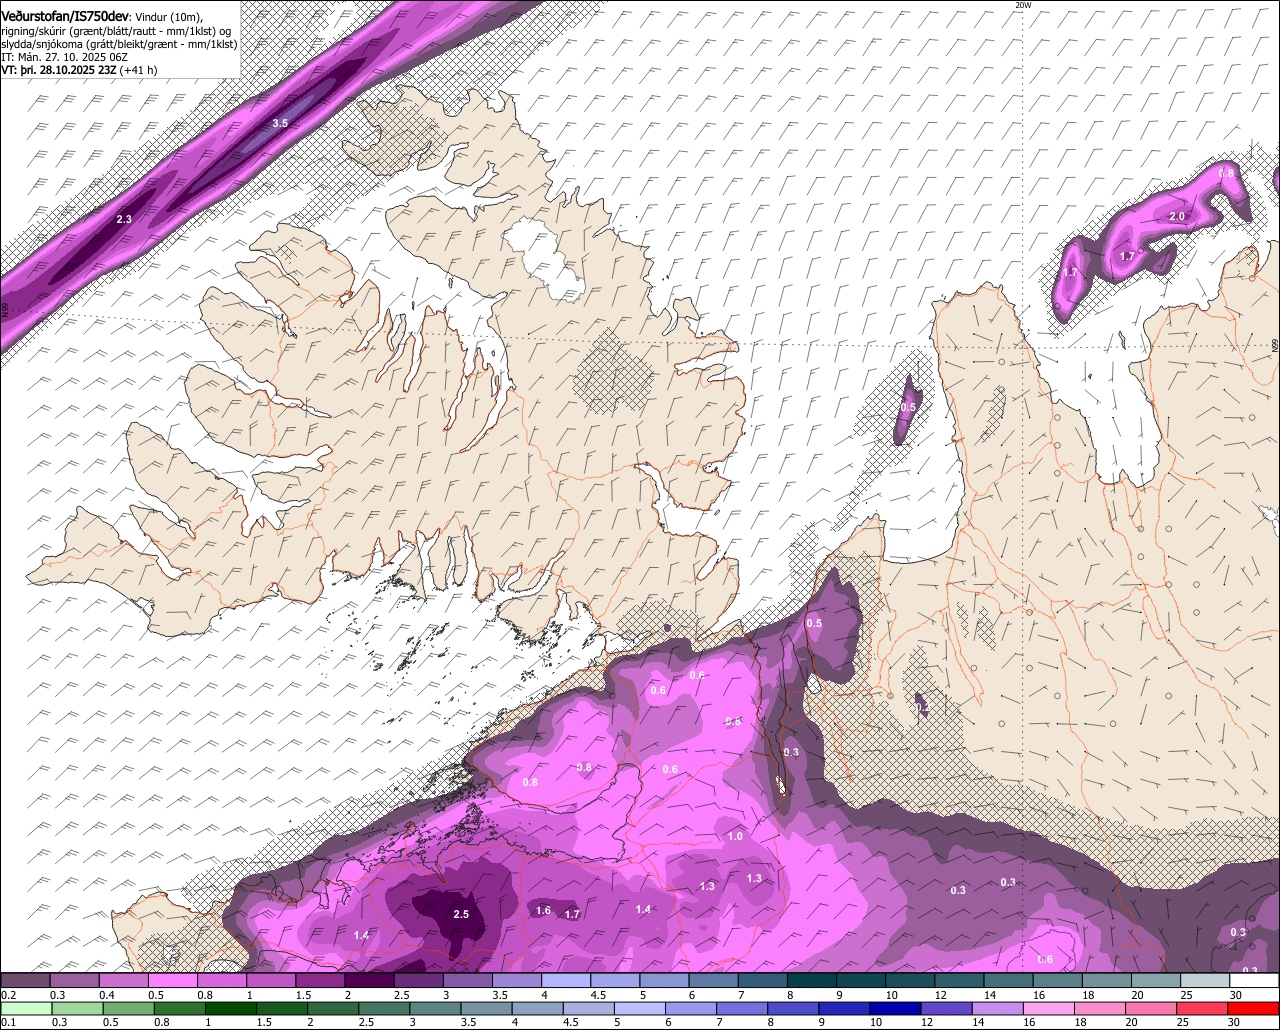Click the 2.3 value label on the map
This screenshot has width=1280, height=1030.
click(x=124, y=219)
